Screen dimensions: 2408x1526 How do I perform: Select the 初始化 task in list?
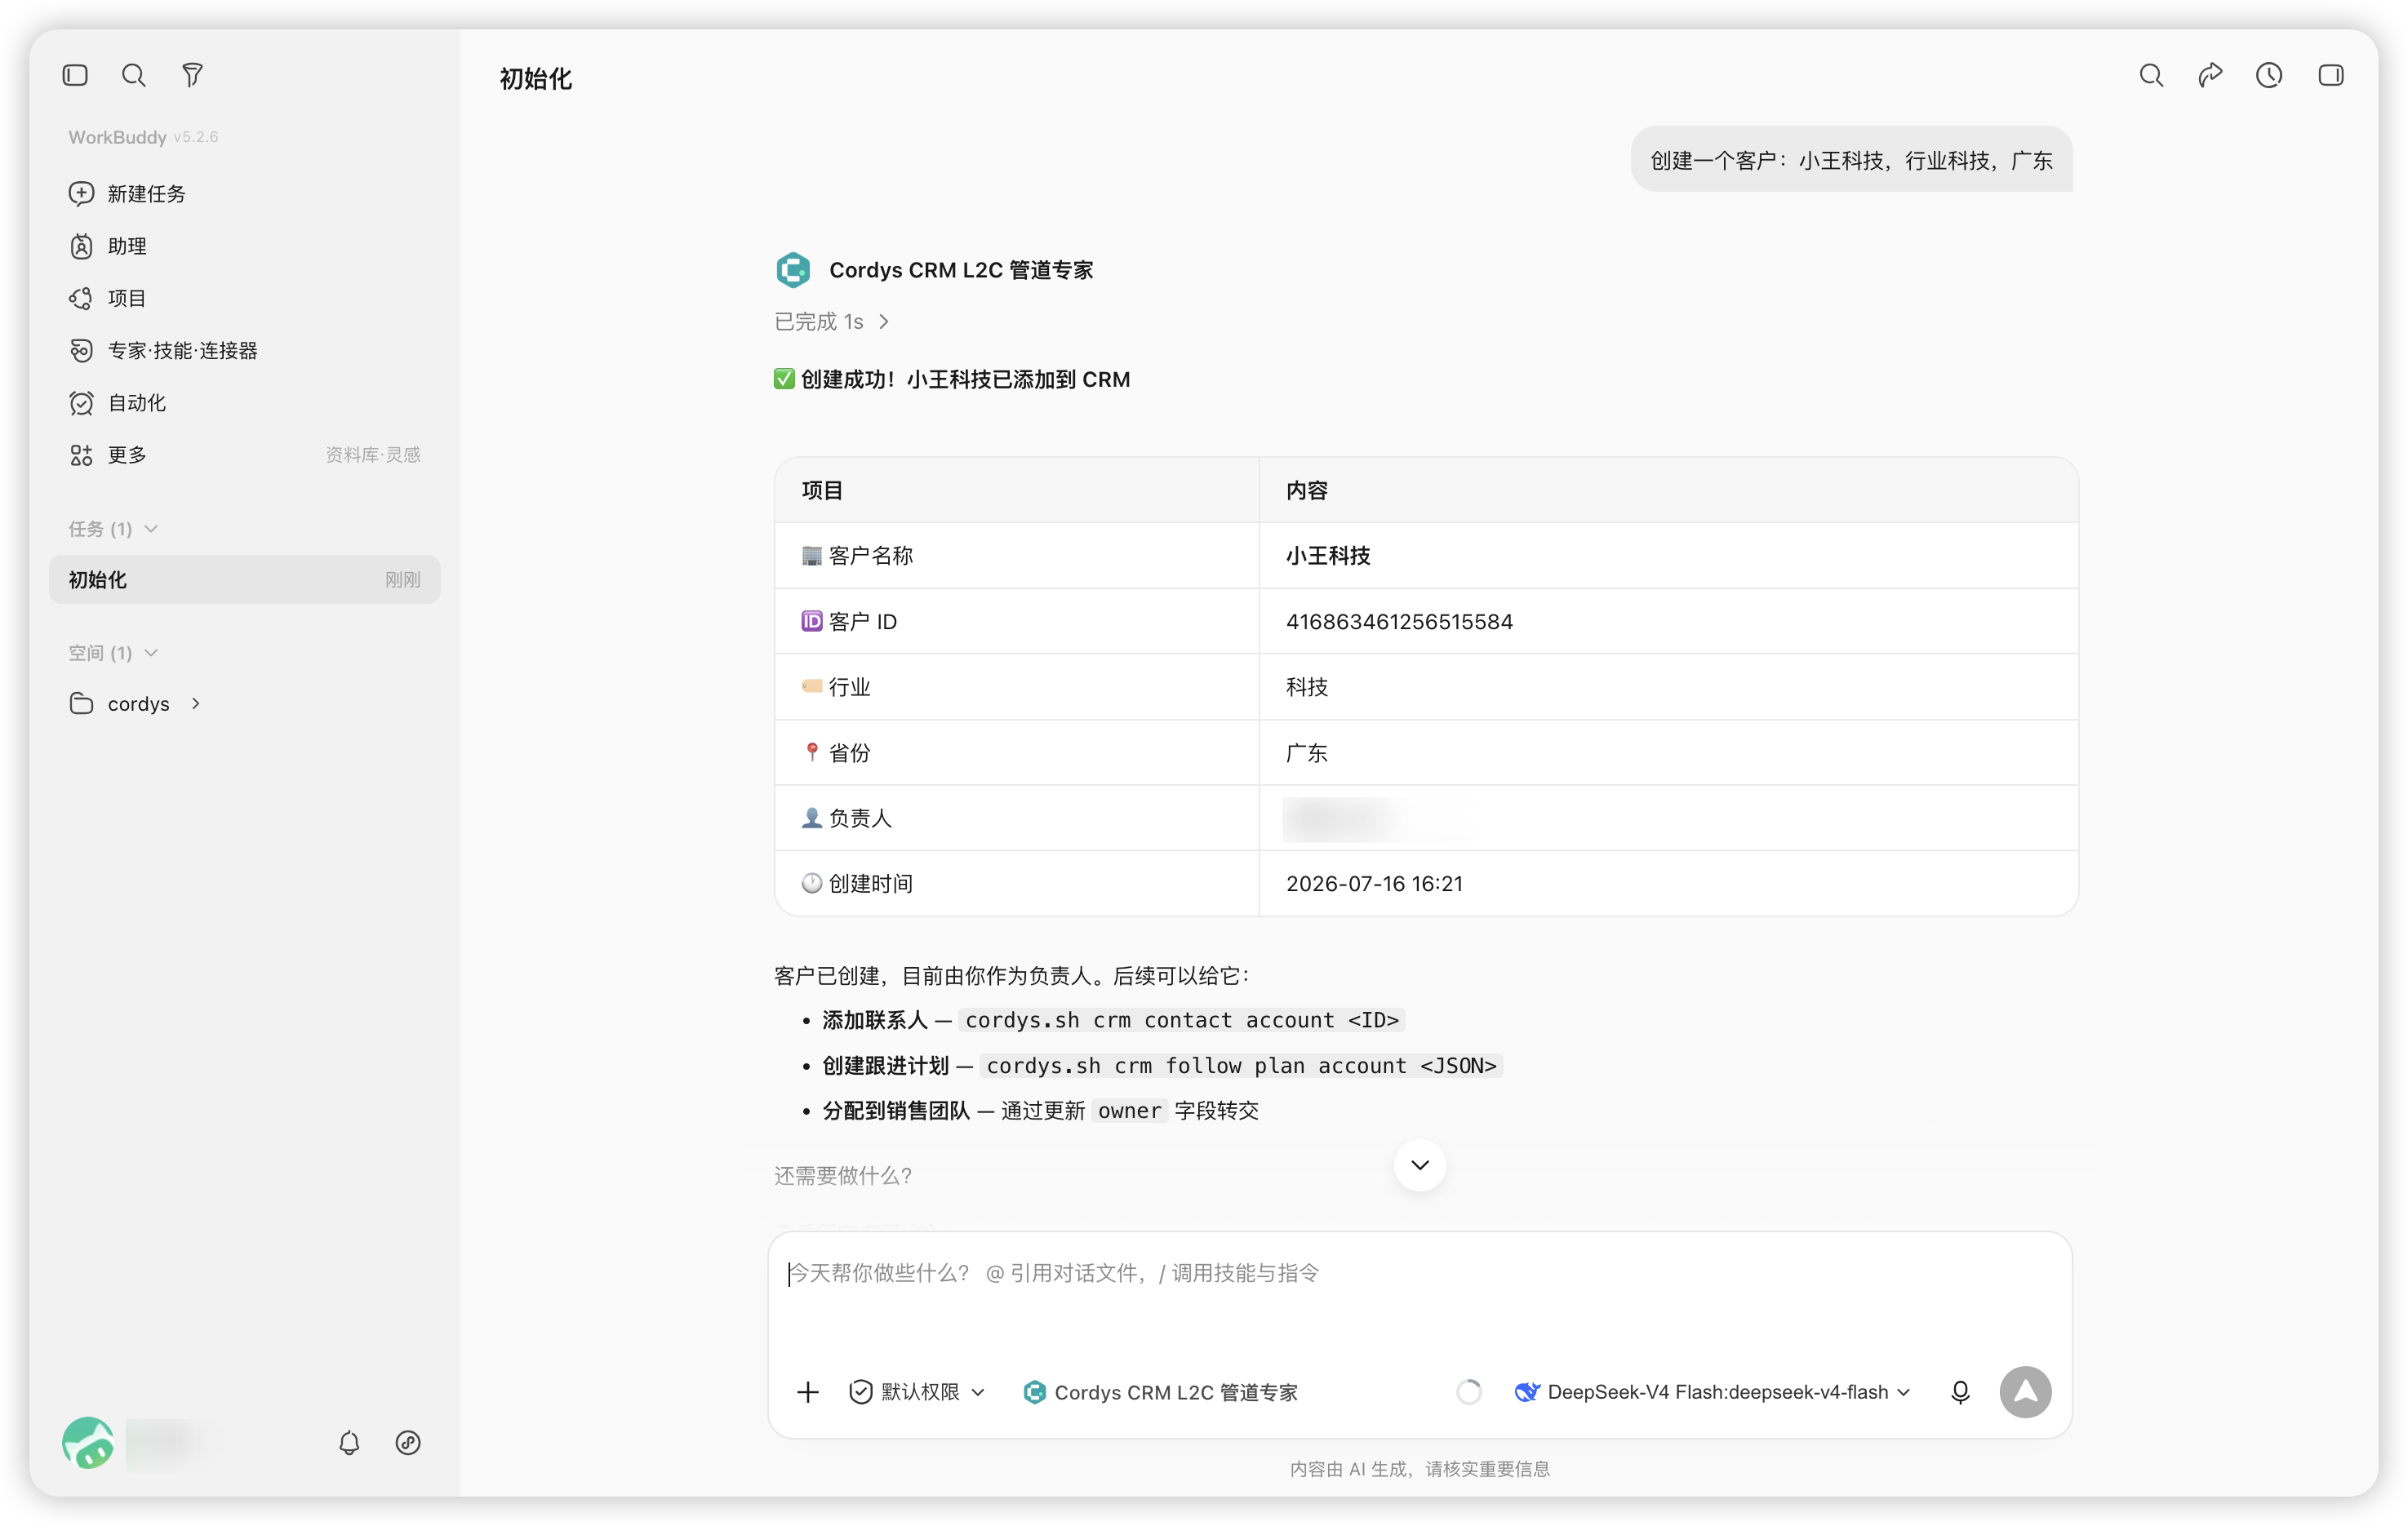244,580
